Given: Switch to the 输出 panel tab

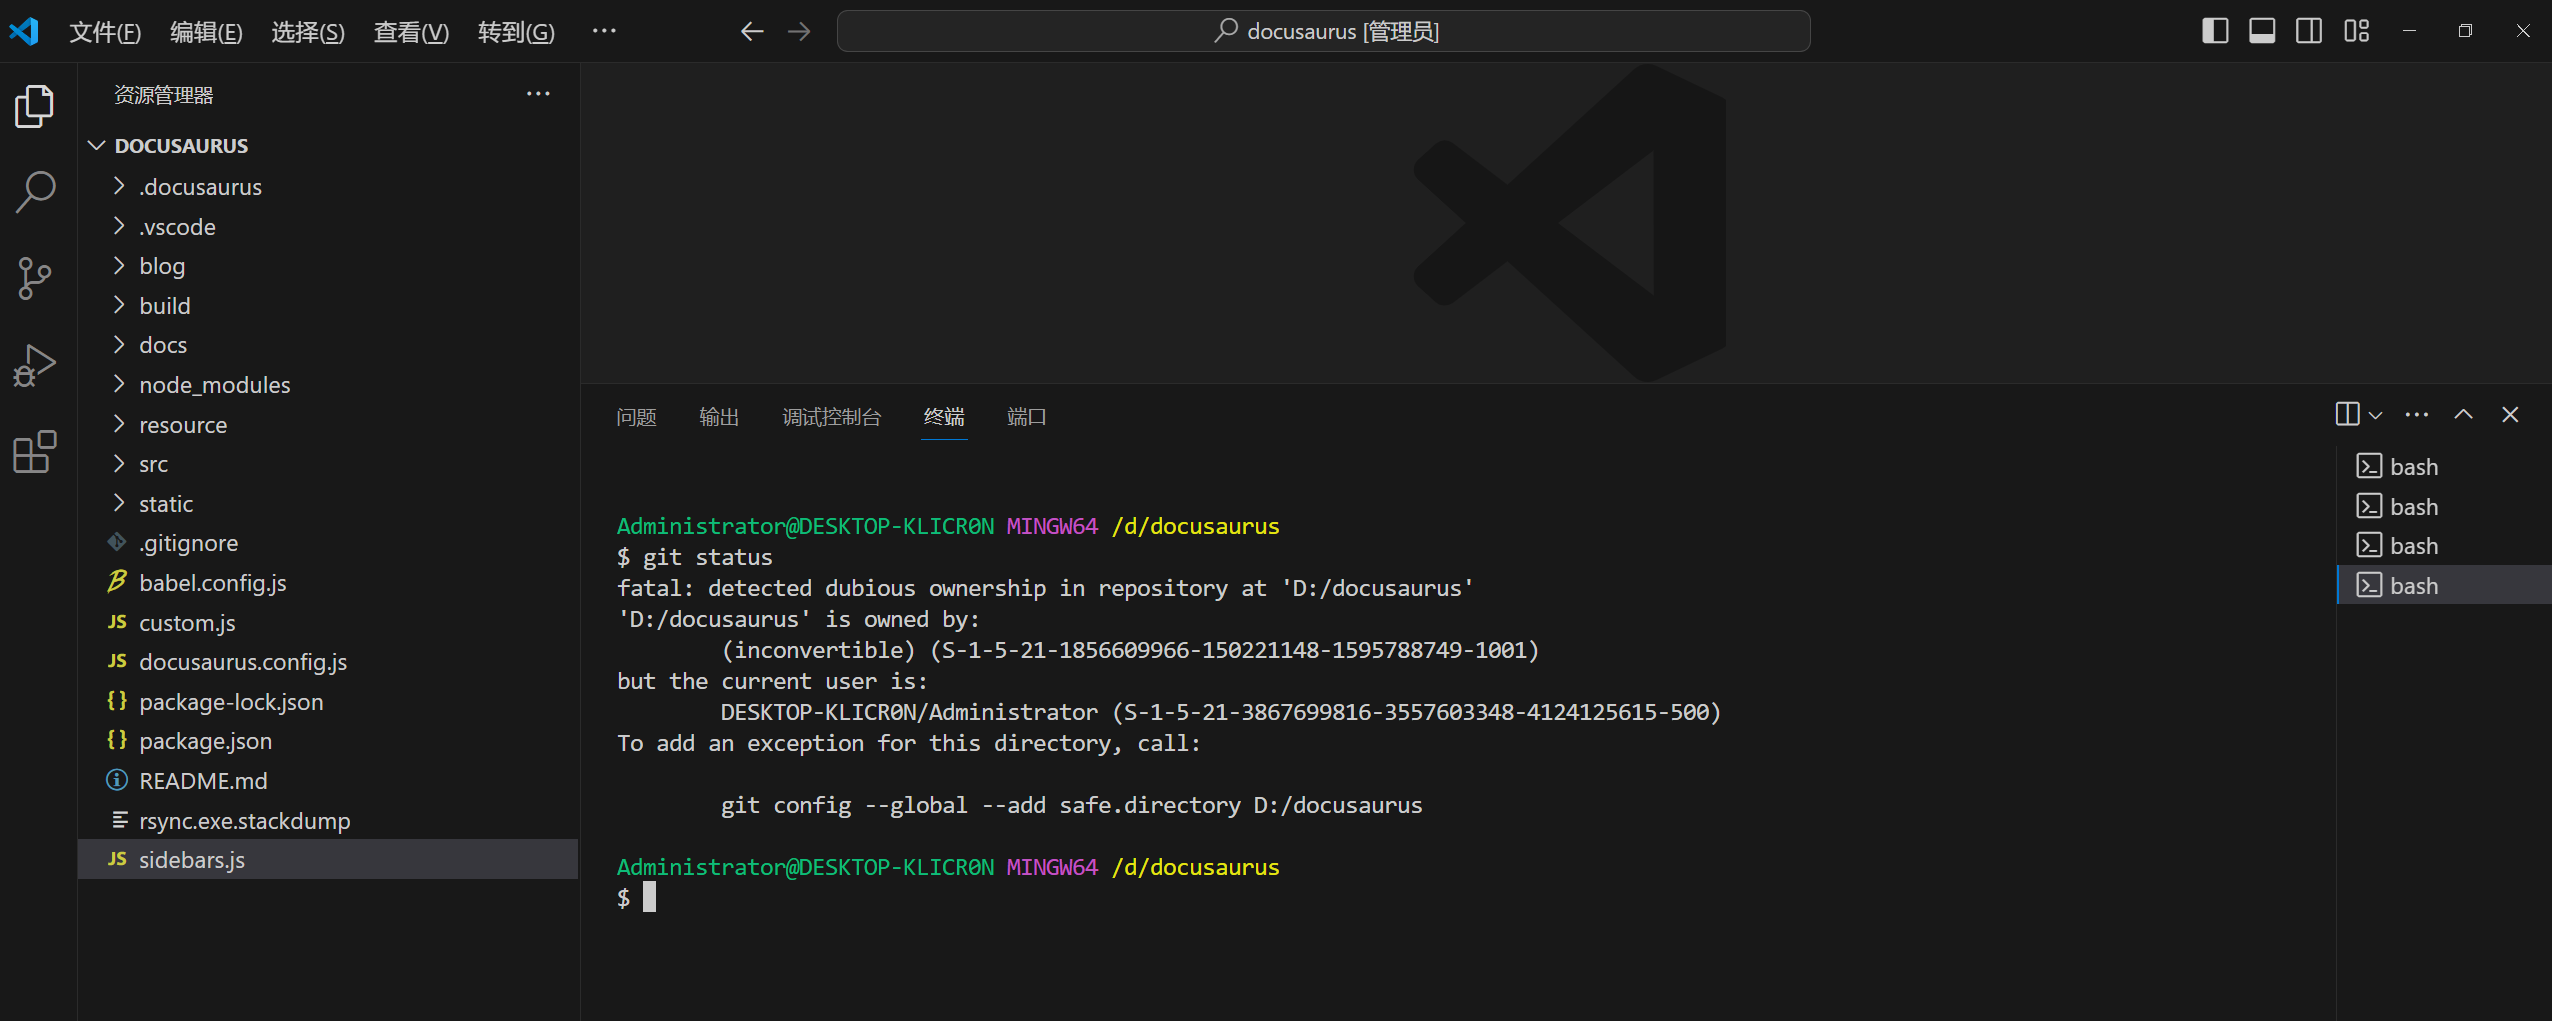Looking at the screenshot, I should pyautogui.click(x=719, y=417).
